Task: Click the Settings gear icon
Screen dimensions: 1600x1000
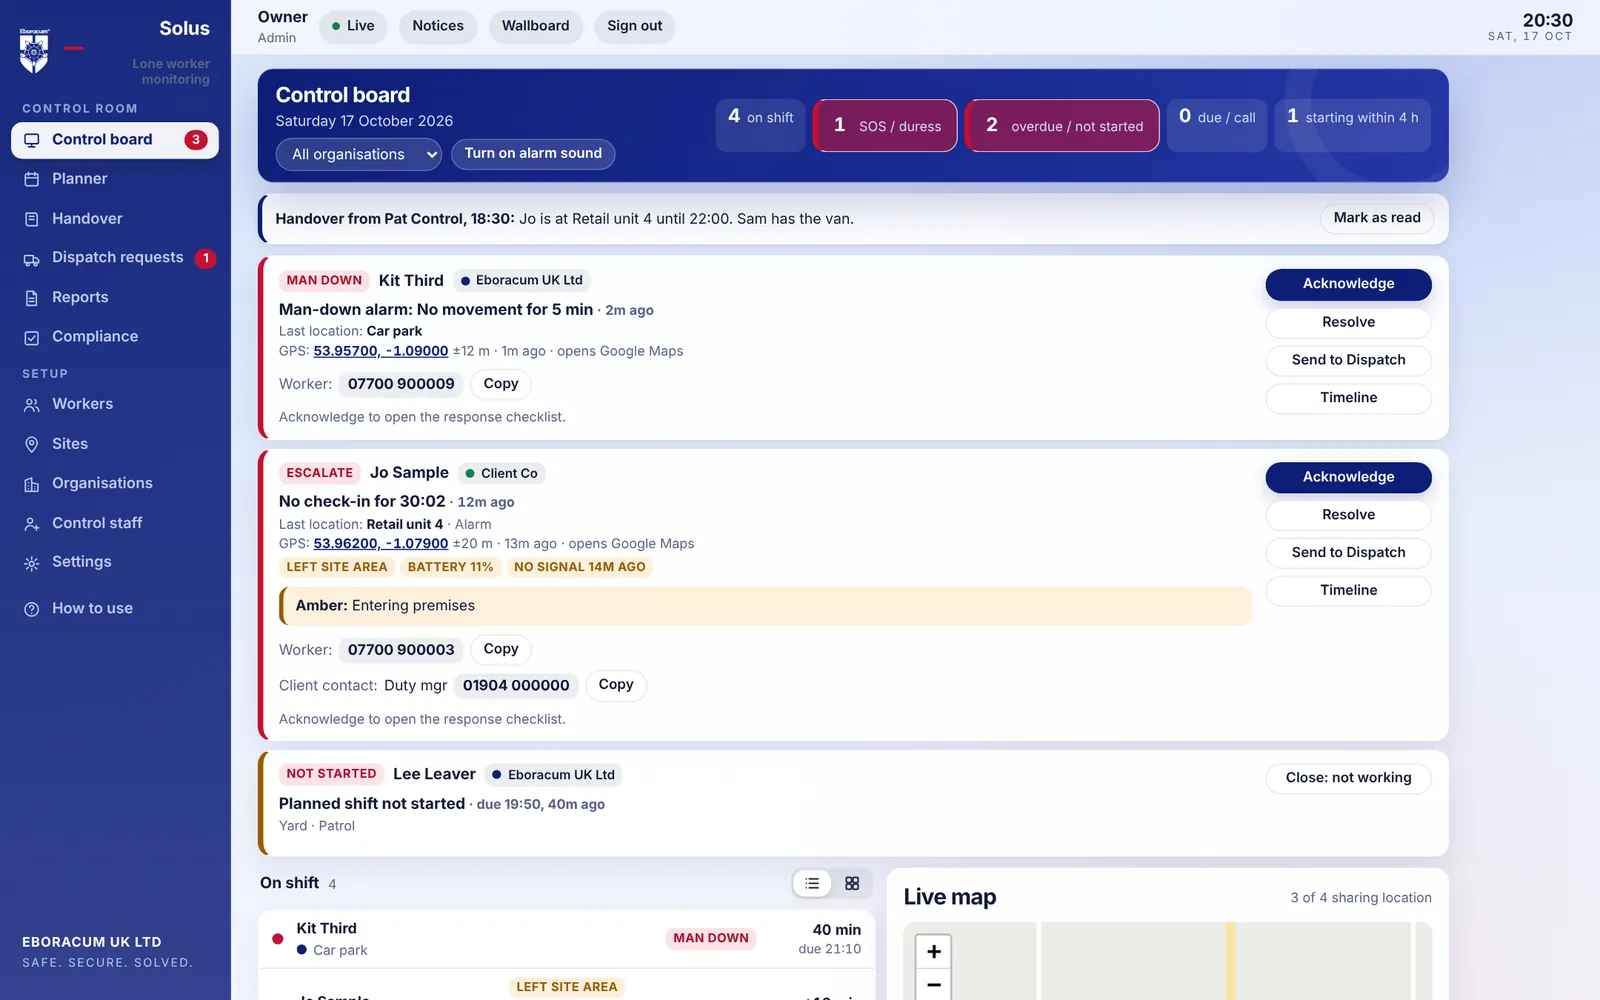Action: click(32, 563)
